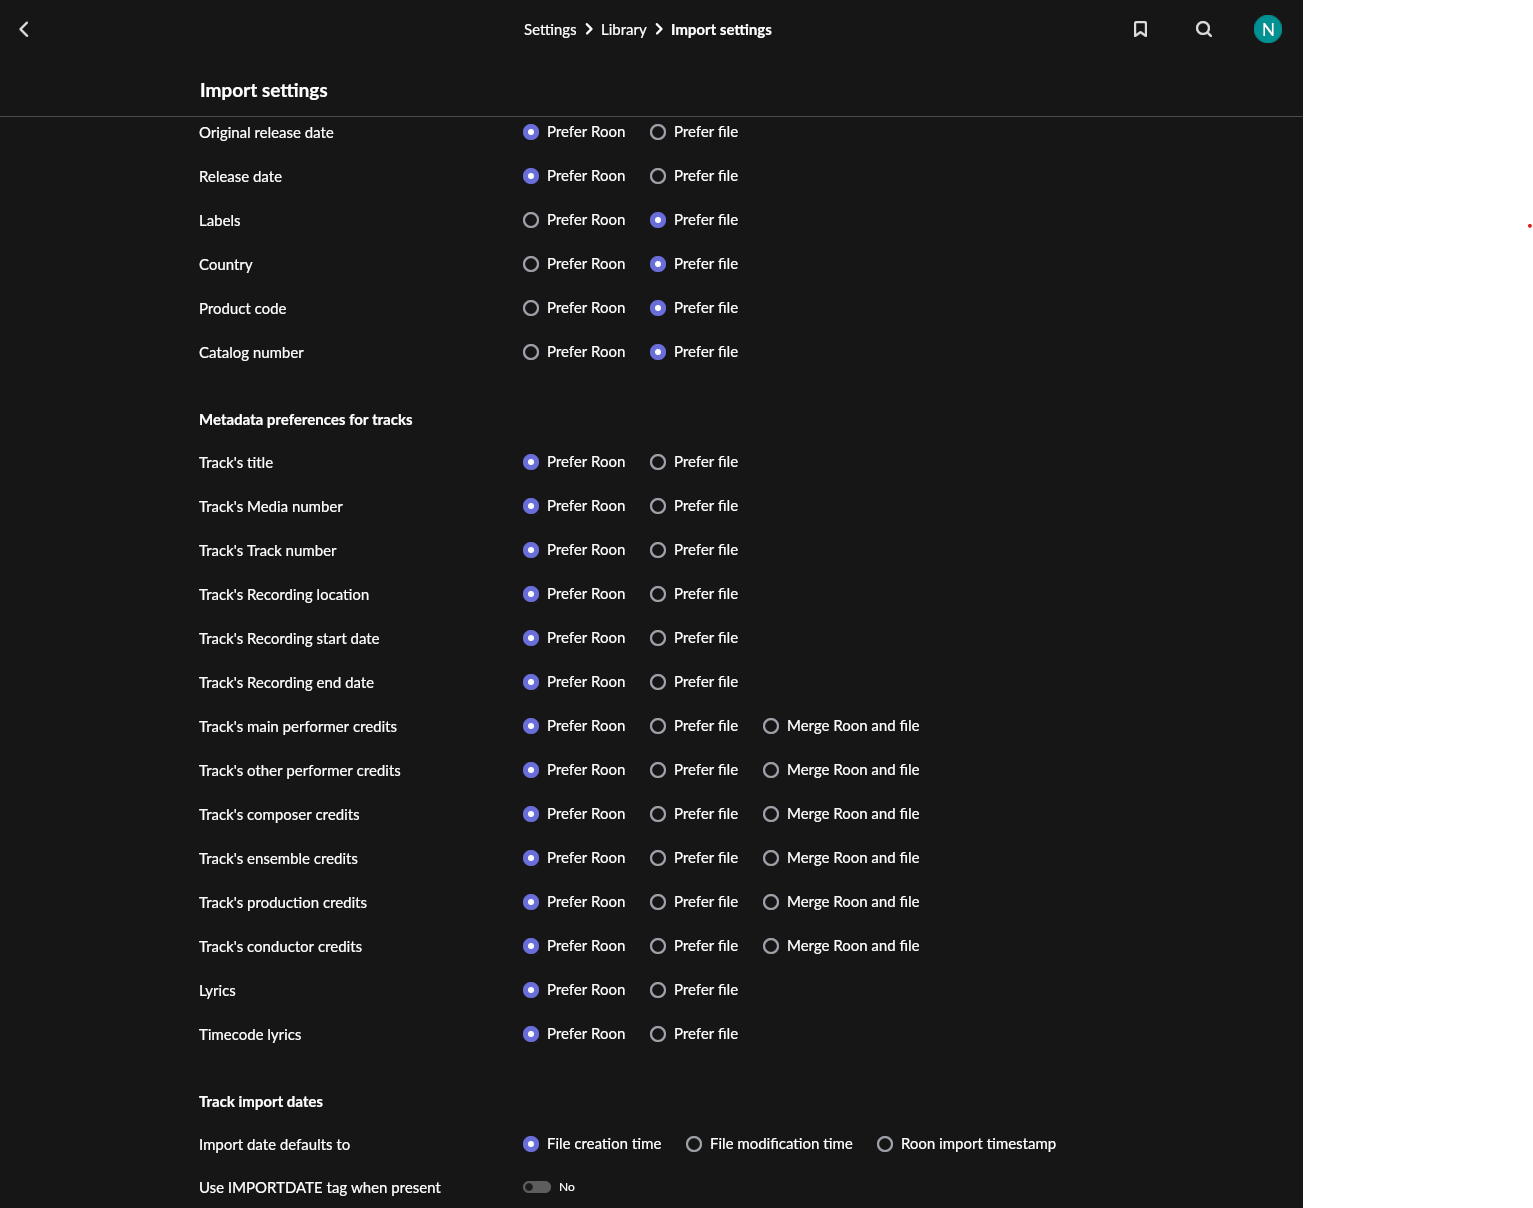Click the Track import dates heading
The height and width of the screenshot is (1208, 1533).
261,1102
